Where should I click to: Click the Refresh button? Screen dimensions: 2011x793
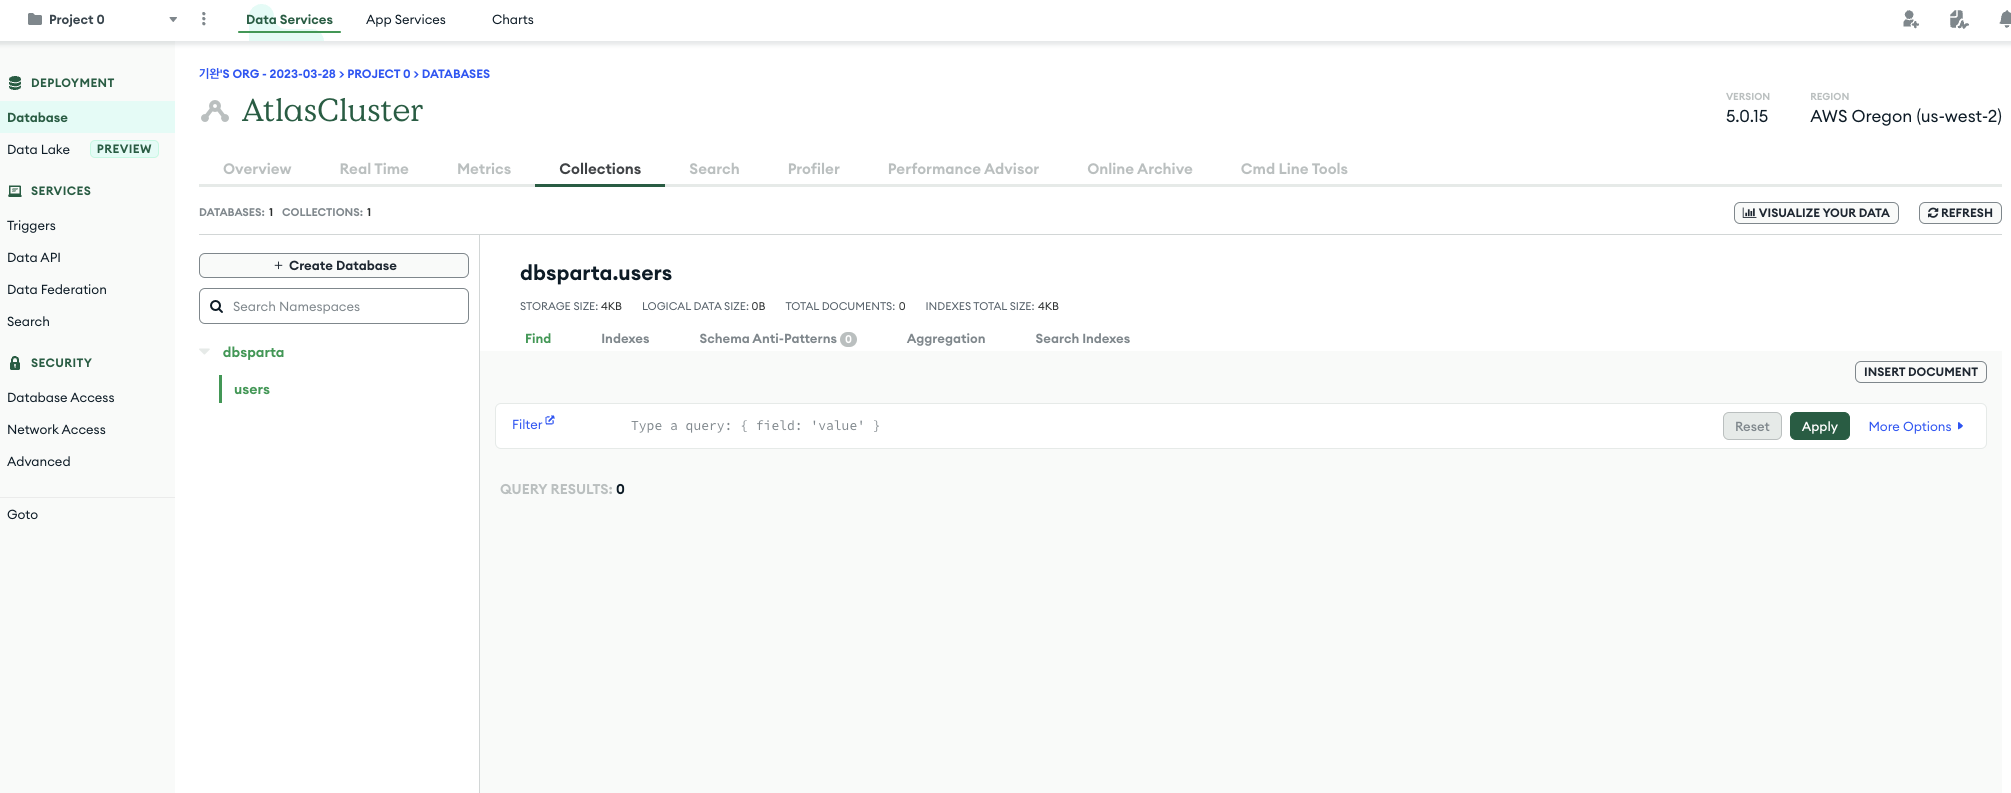coord(1960,213)
